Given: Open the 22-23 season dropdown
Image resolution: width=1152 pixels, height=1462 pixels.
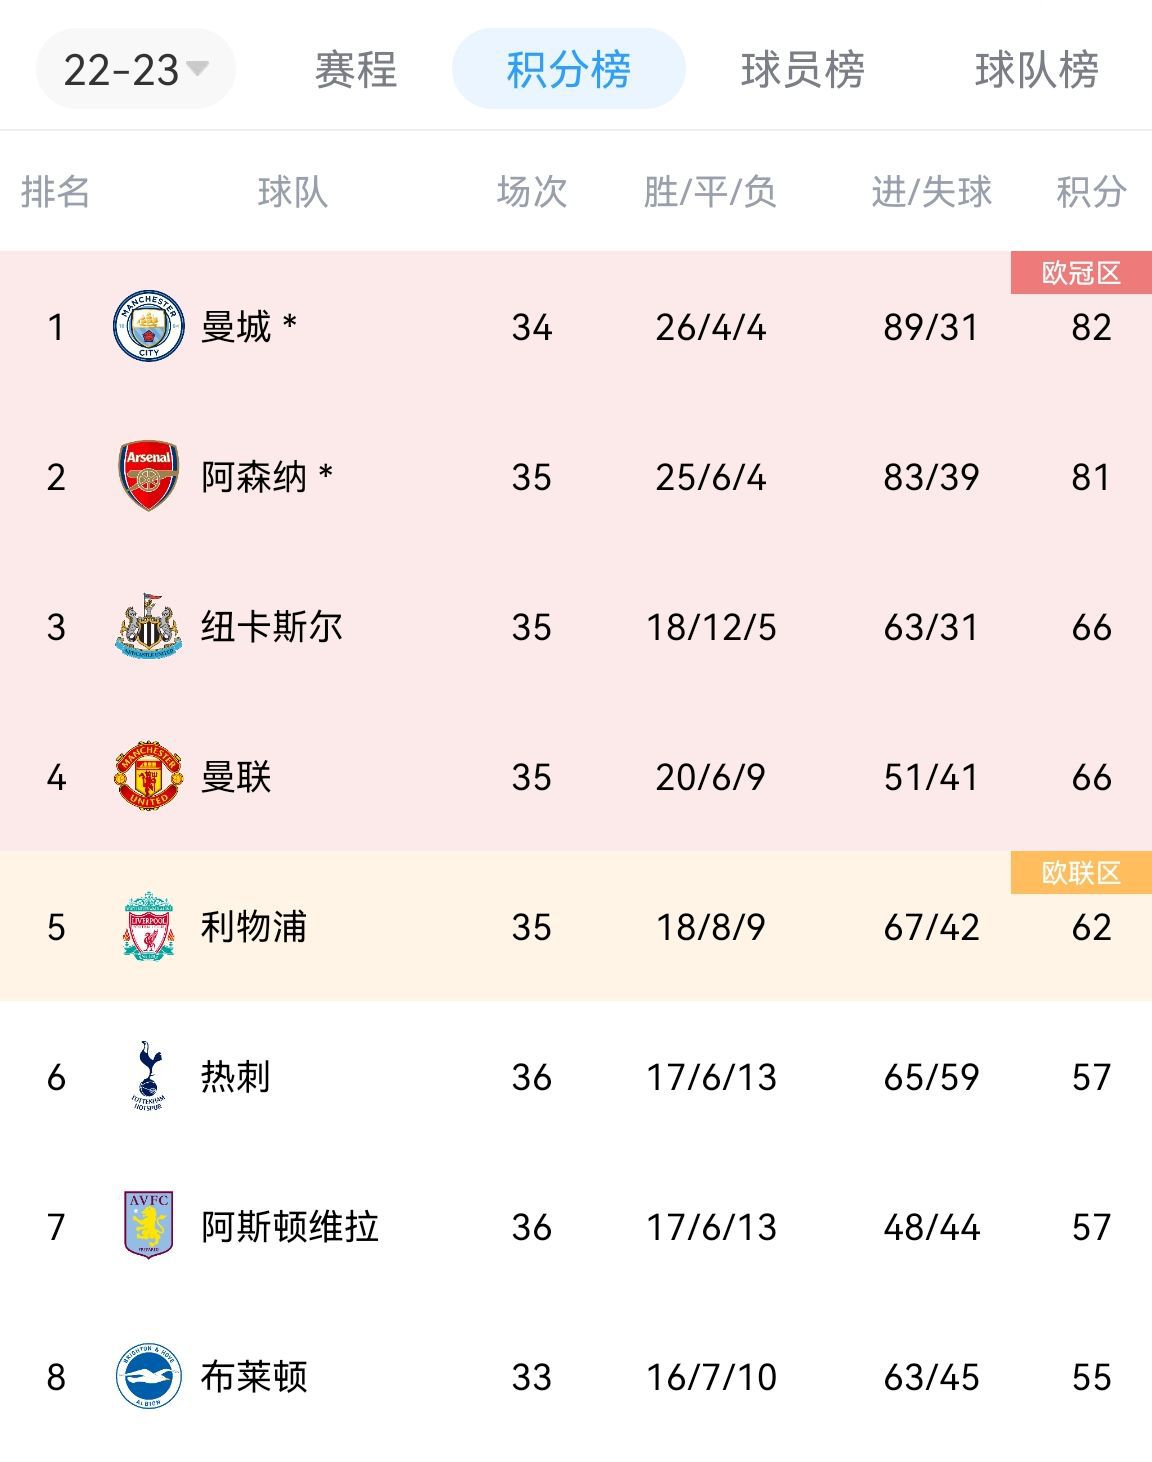Looking at the screenshot, I should tap(136, 69).
